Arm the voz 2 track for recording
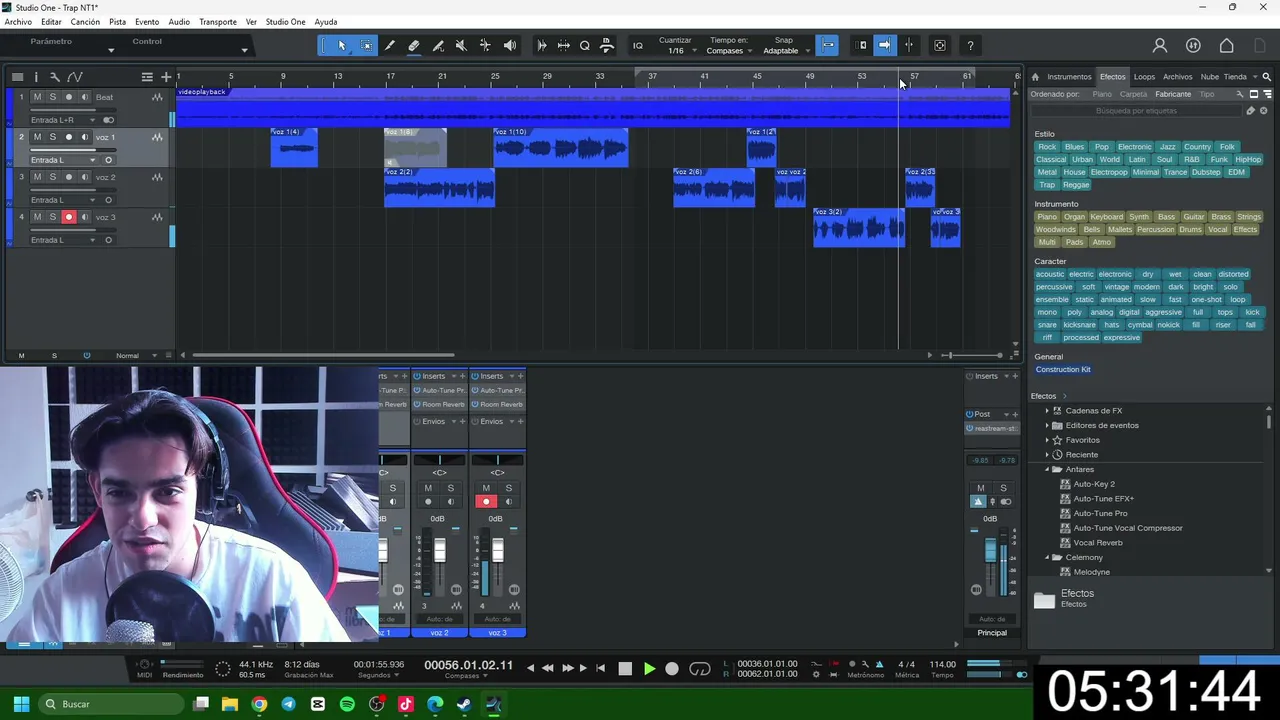The image size is (1280, 720). pos(69,177)
